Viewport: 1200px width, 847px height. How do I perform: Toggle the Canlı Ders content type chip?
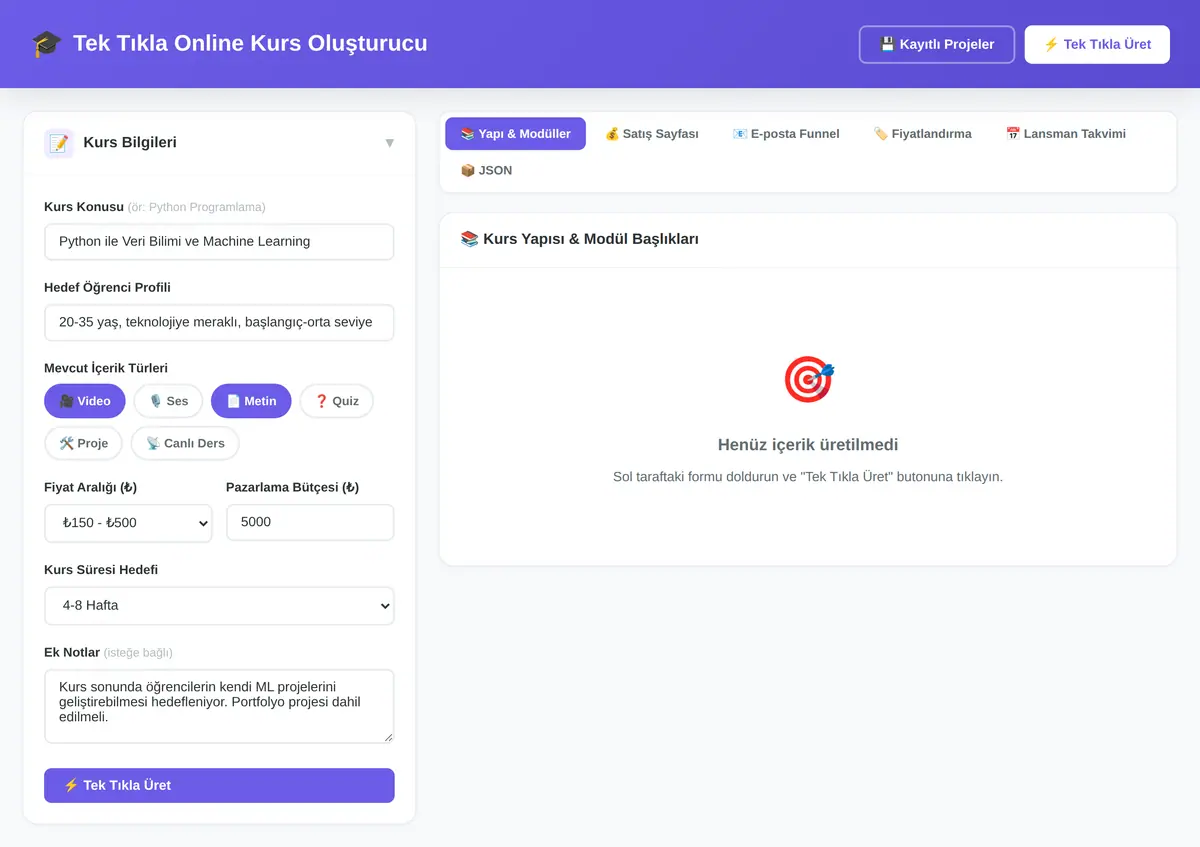pos(185,443)
